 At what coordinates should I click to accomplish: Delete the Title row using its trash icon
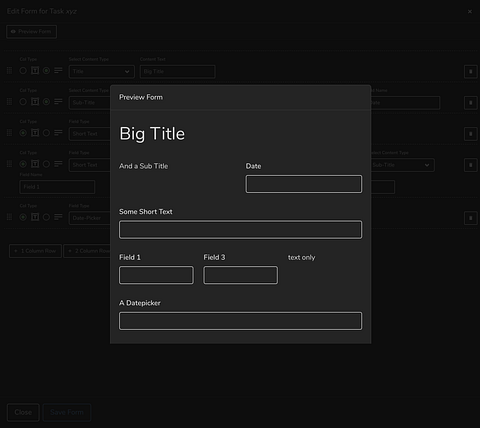471,72
